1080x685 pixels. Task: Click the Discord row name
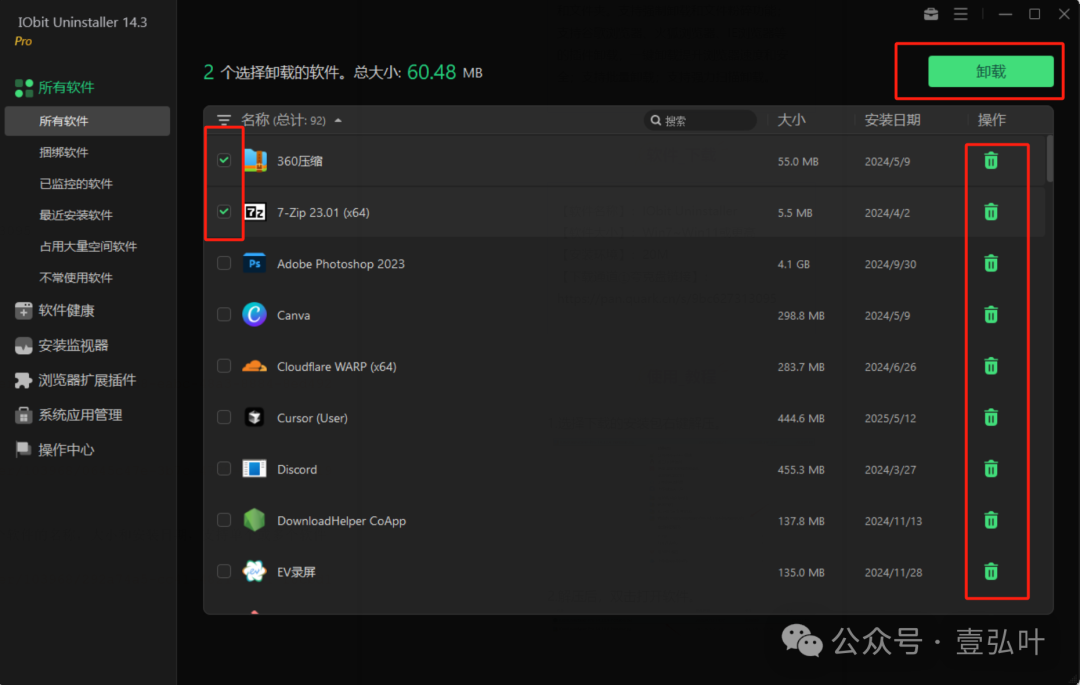pos(297,470)
